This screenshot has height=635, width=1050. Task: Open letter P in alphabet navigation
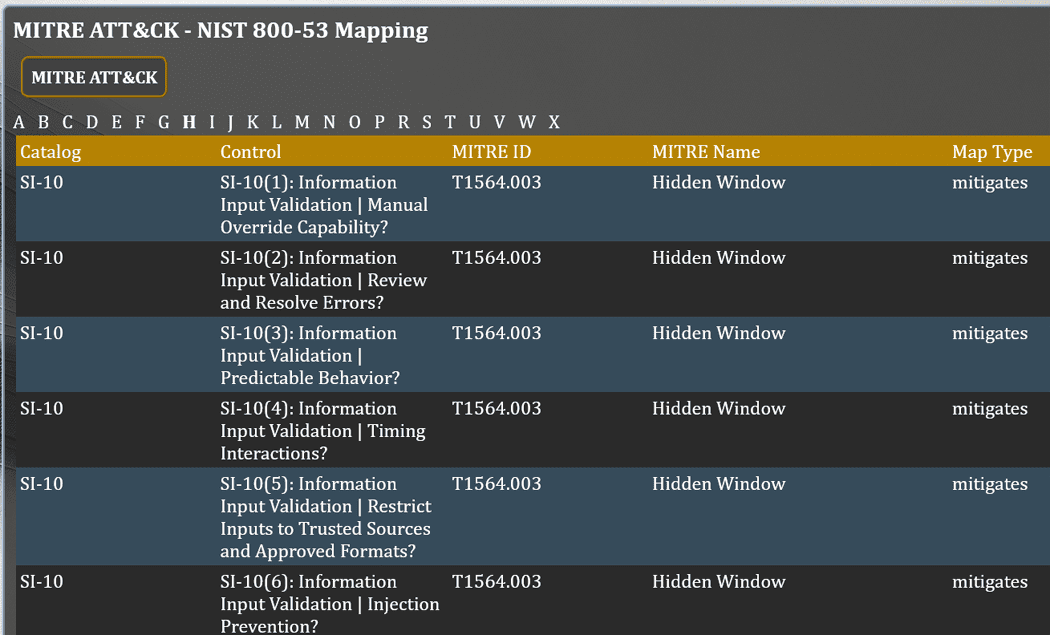pyautogui.click(x=380, y=123)
